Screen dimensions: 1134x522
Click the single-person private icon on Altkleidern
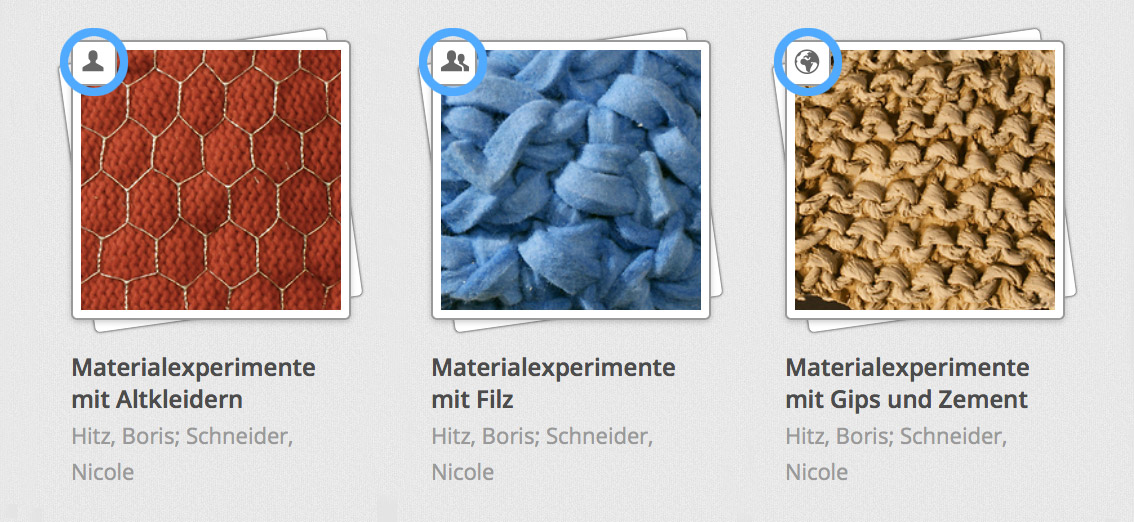pyautogui.click(x=93, y=62)
